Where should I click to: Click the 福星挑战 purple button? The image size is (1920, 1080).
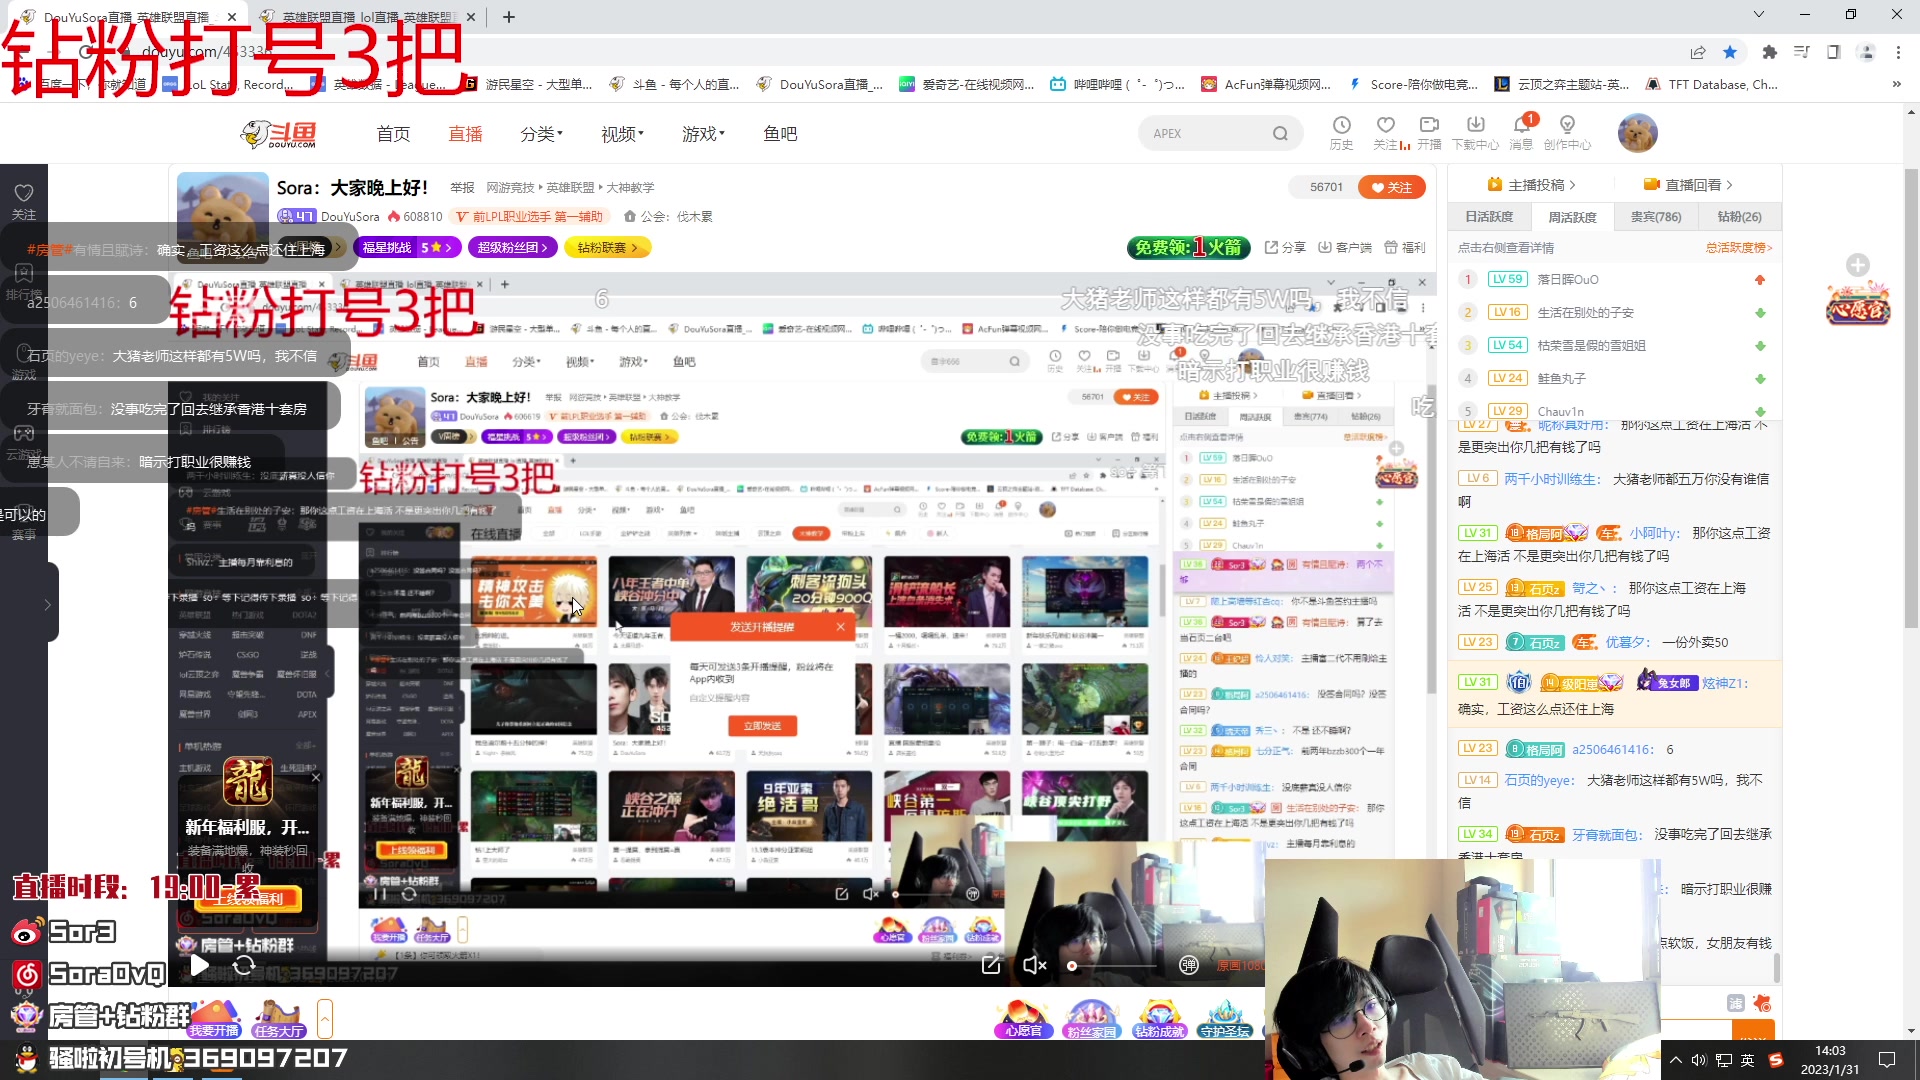407,247
